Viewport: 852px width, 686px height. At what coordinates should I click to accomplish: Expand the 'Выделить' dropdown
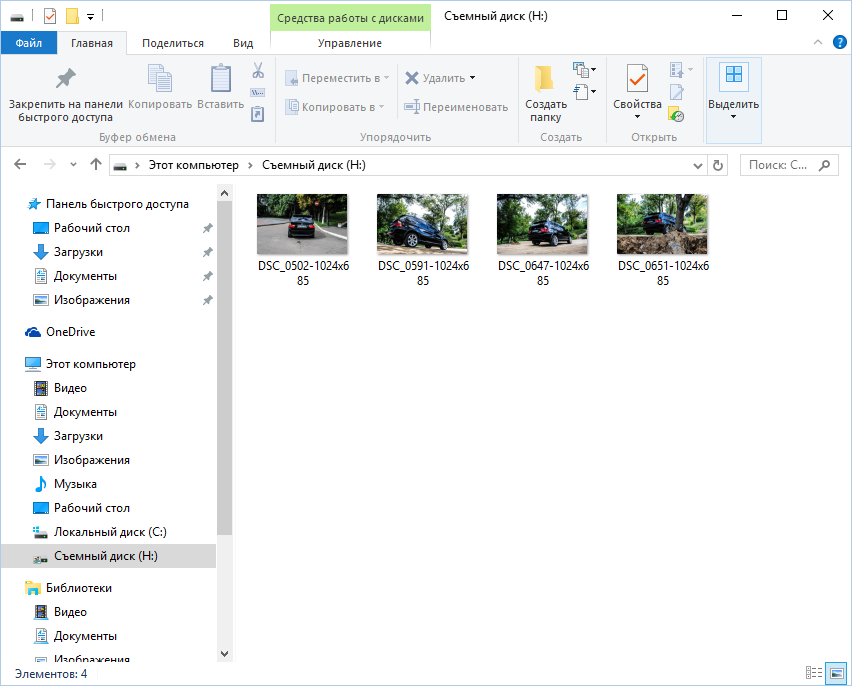pos(733,116)
